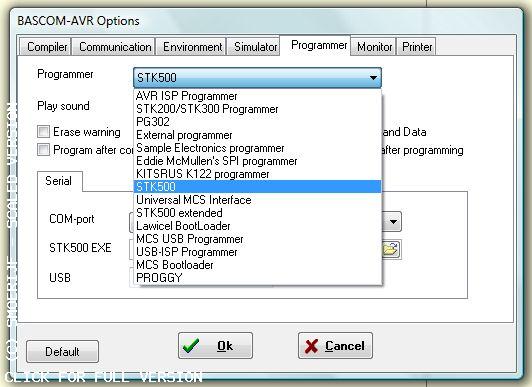Select External programmer option
This screenshot has width=532, height=387.
258,135
